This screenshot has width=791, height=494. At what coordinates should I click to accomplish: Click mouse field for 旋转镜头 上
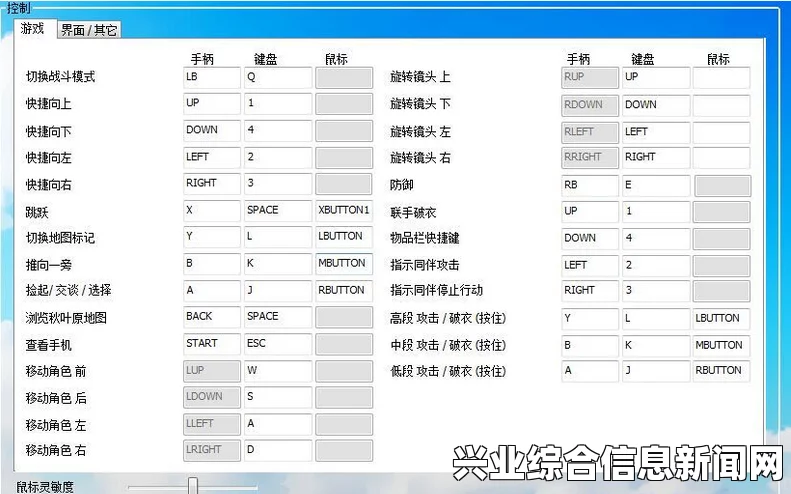pyautogui.click(x=721, y=78)
